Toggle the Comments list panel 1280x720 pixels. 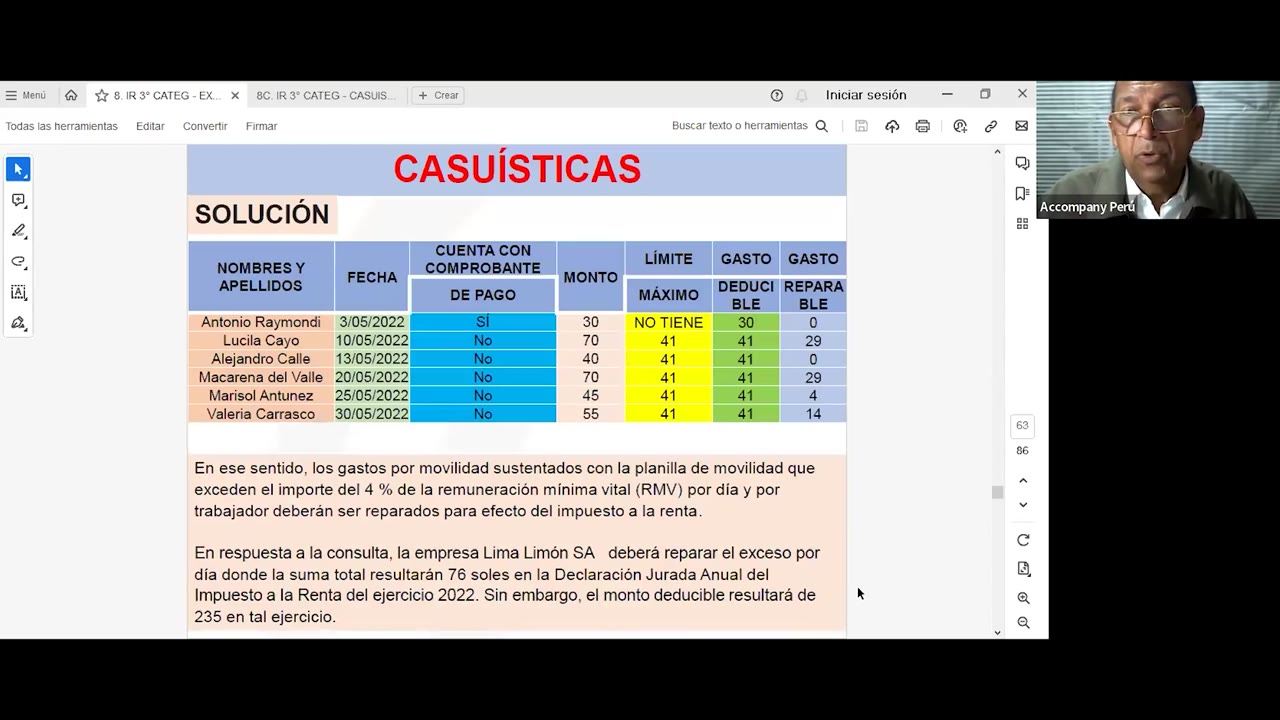pyautogui.click(x=1022, y=163)
